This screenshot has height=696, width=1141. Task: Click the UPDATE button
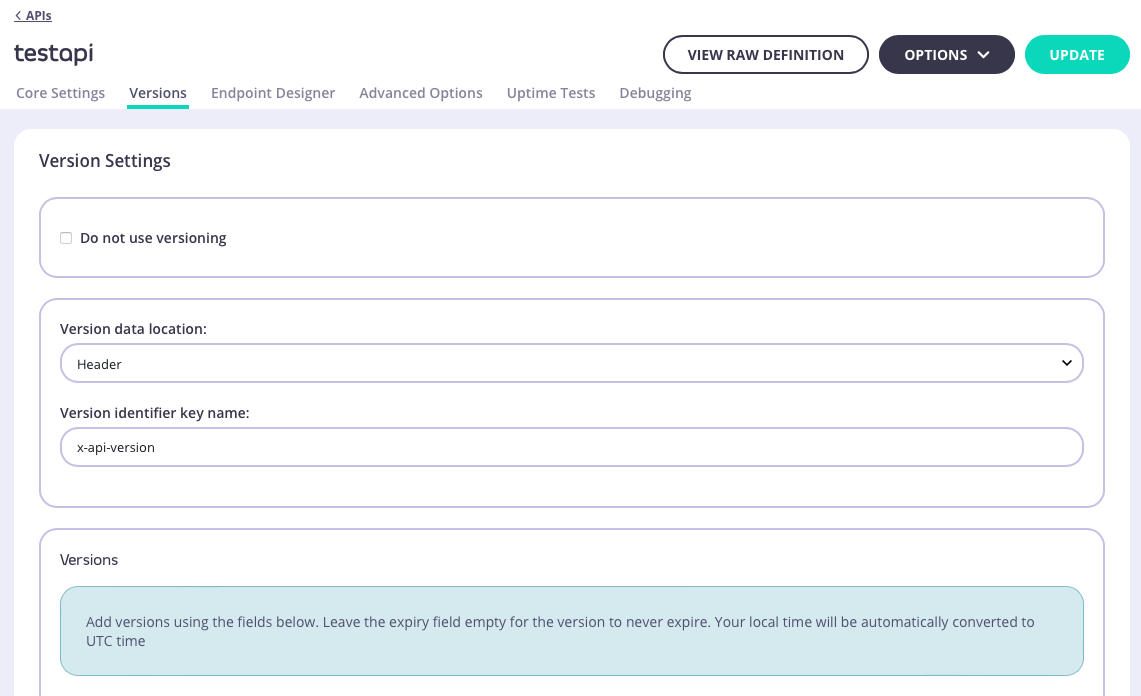point(1077,54)
